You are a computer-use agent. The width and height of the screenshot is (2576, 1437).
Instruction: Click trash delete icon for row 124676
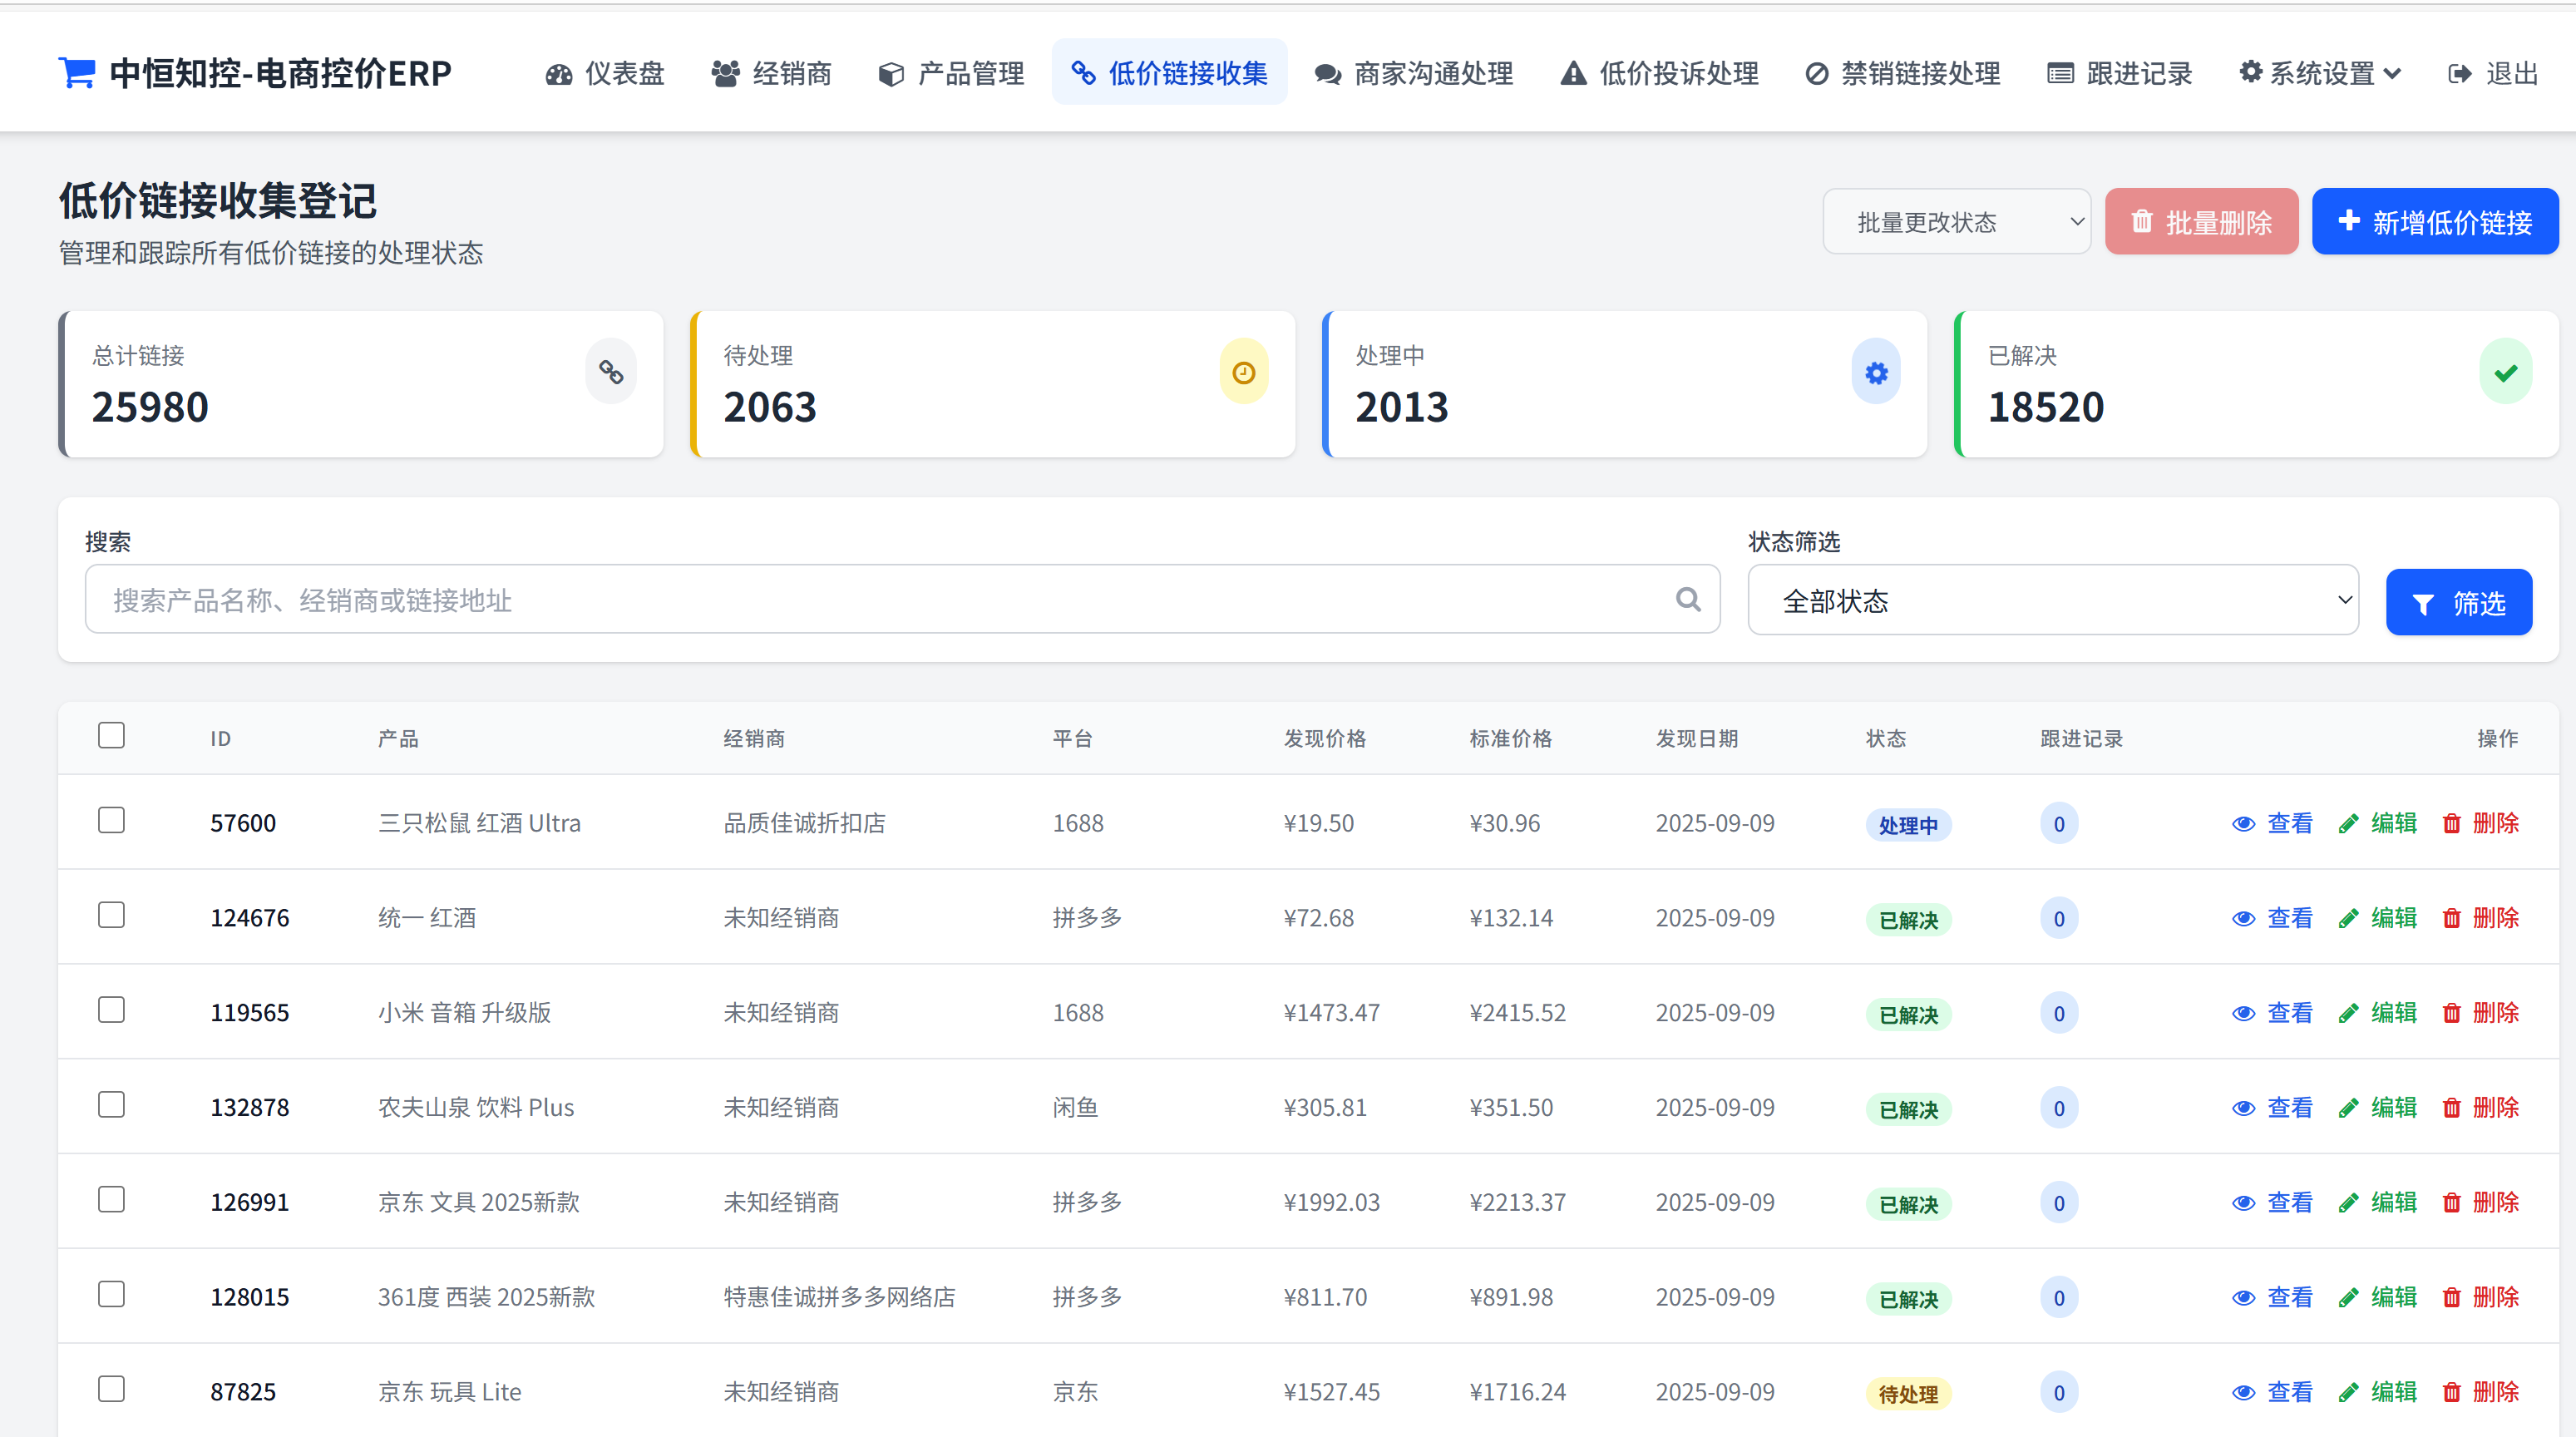click(2451, 918)
